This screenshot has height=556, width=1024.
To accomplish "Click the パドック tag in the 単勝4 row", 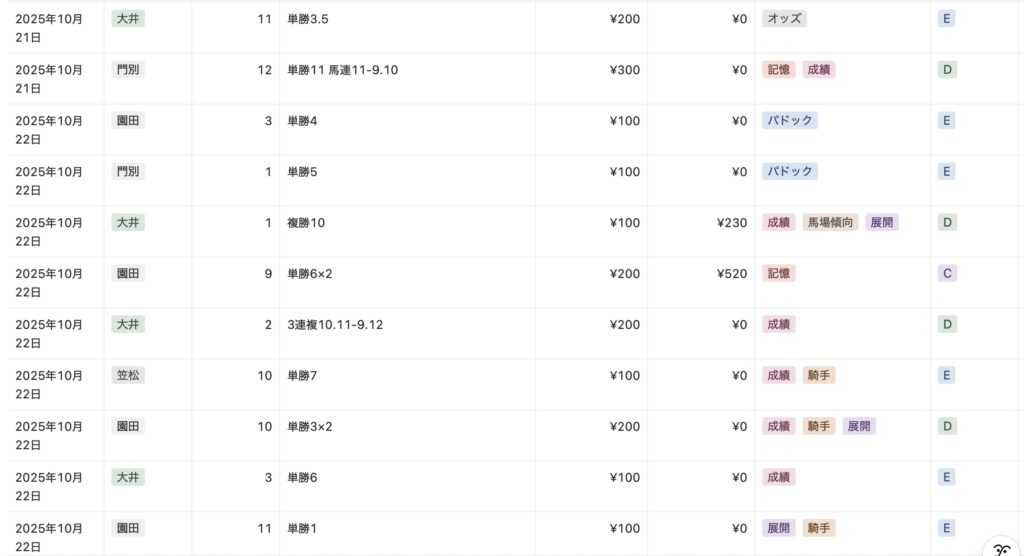I will (790, 121).
